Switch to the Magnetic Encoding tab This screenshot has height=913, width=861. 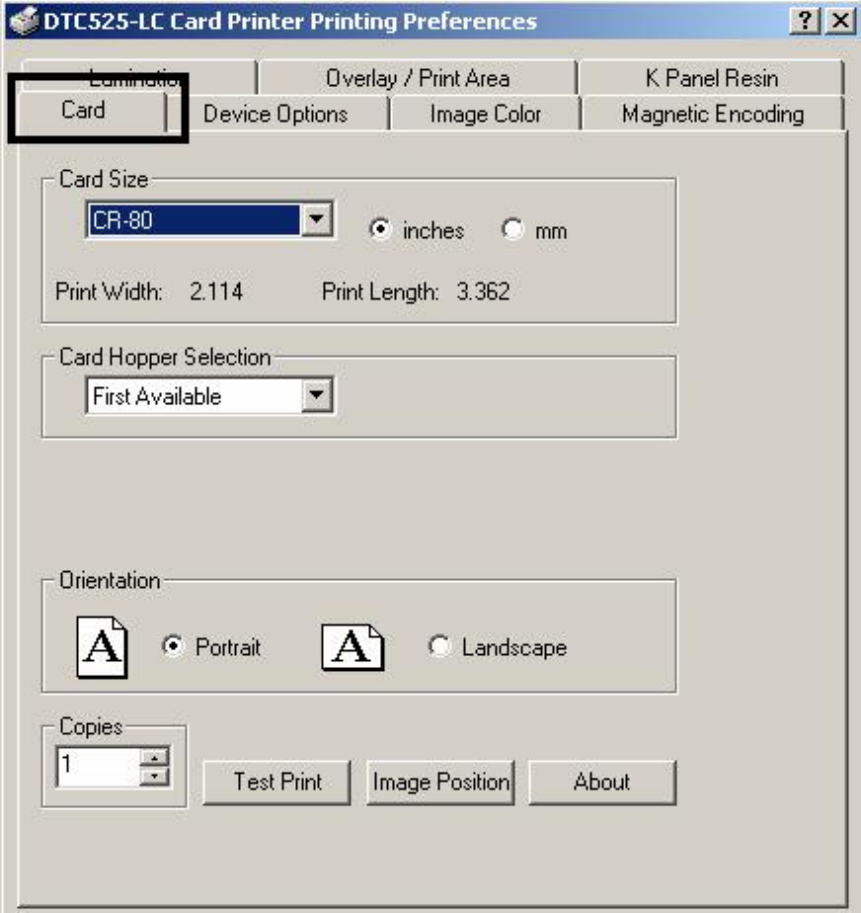(713, 114)
